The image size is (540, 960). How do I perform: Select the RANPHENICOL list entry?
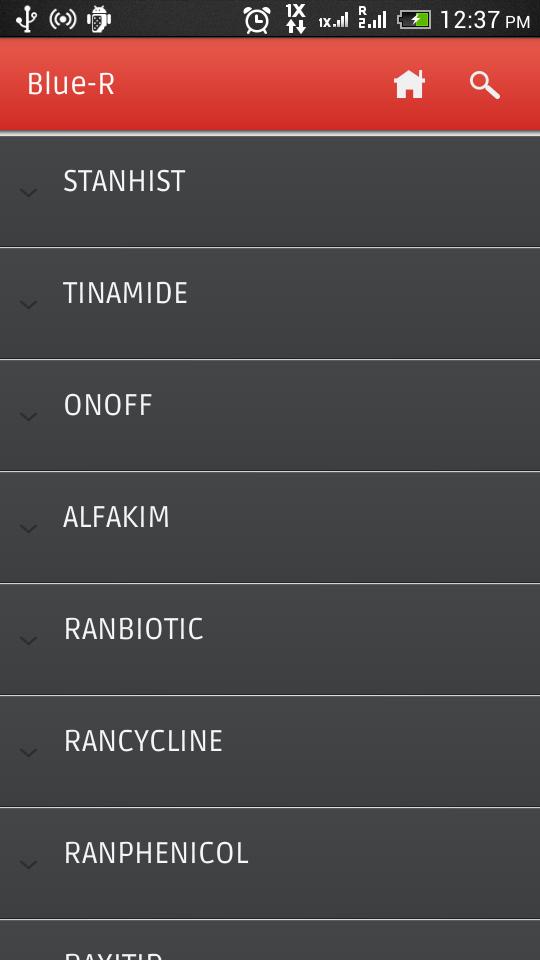click(270, 863)
